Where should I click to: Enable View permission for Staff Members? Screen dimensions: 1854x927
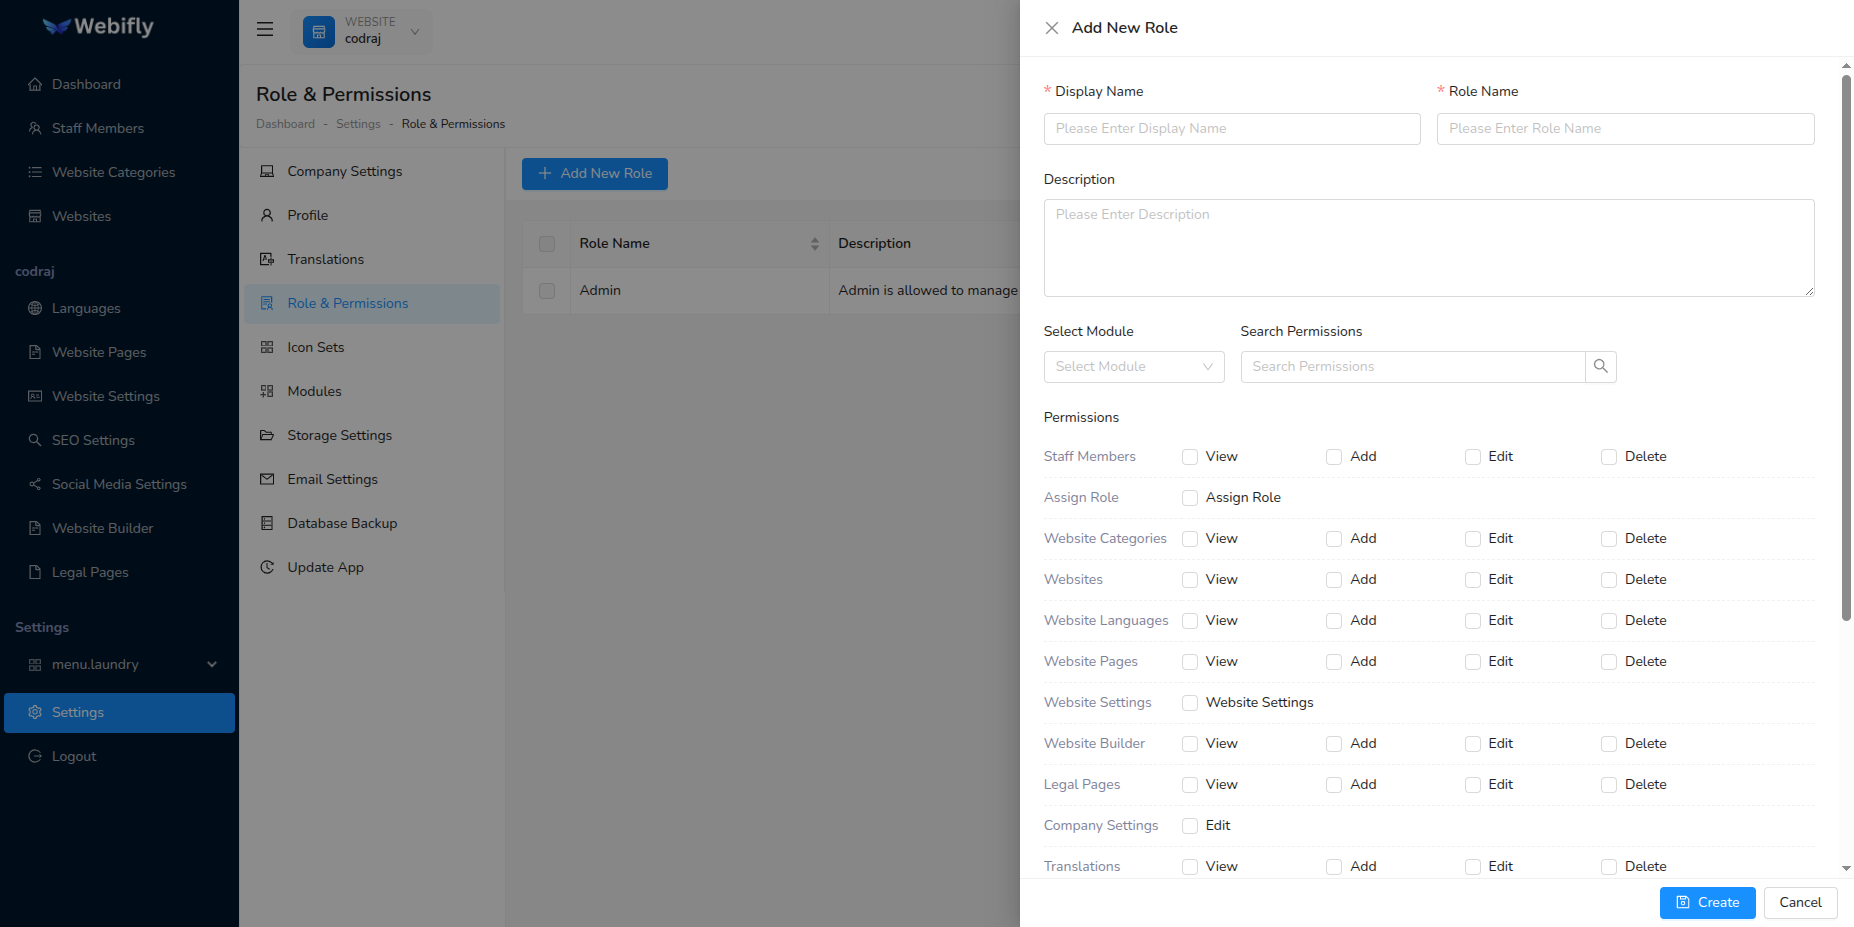[1189, 456]
